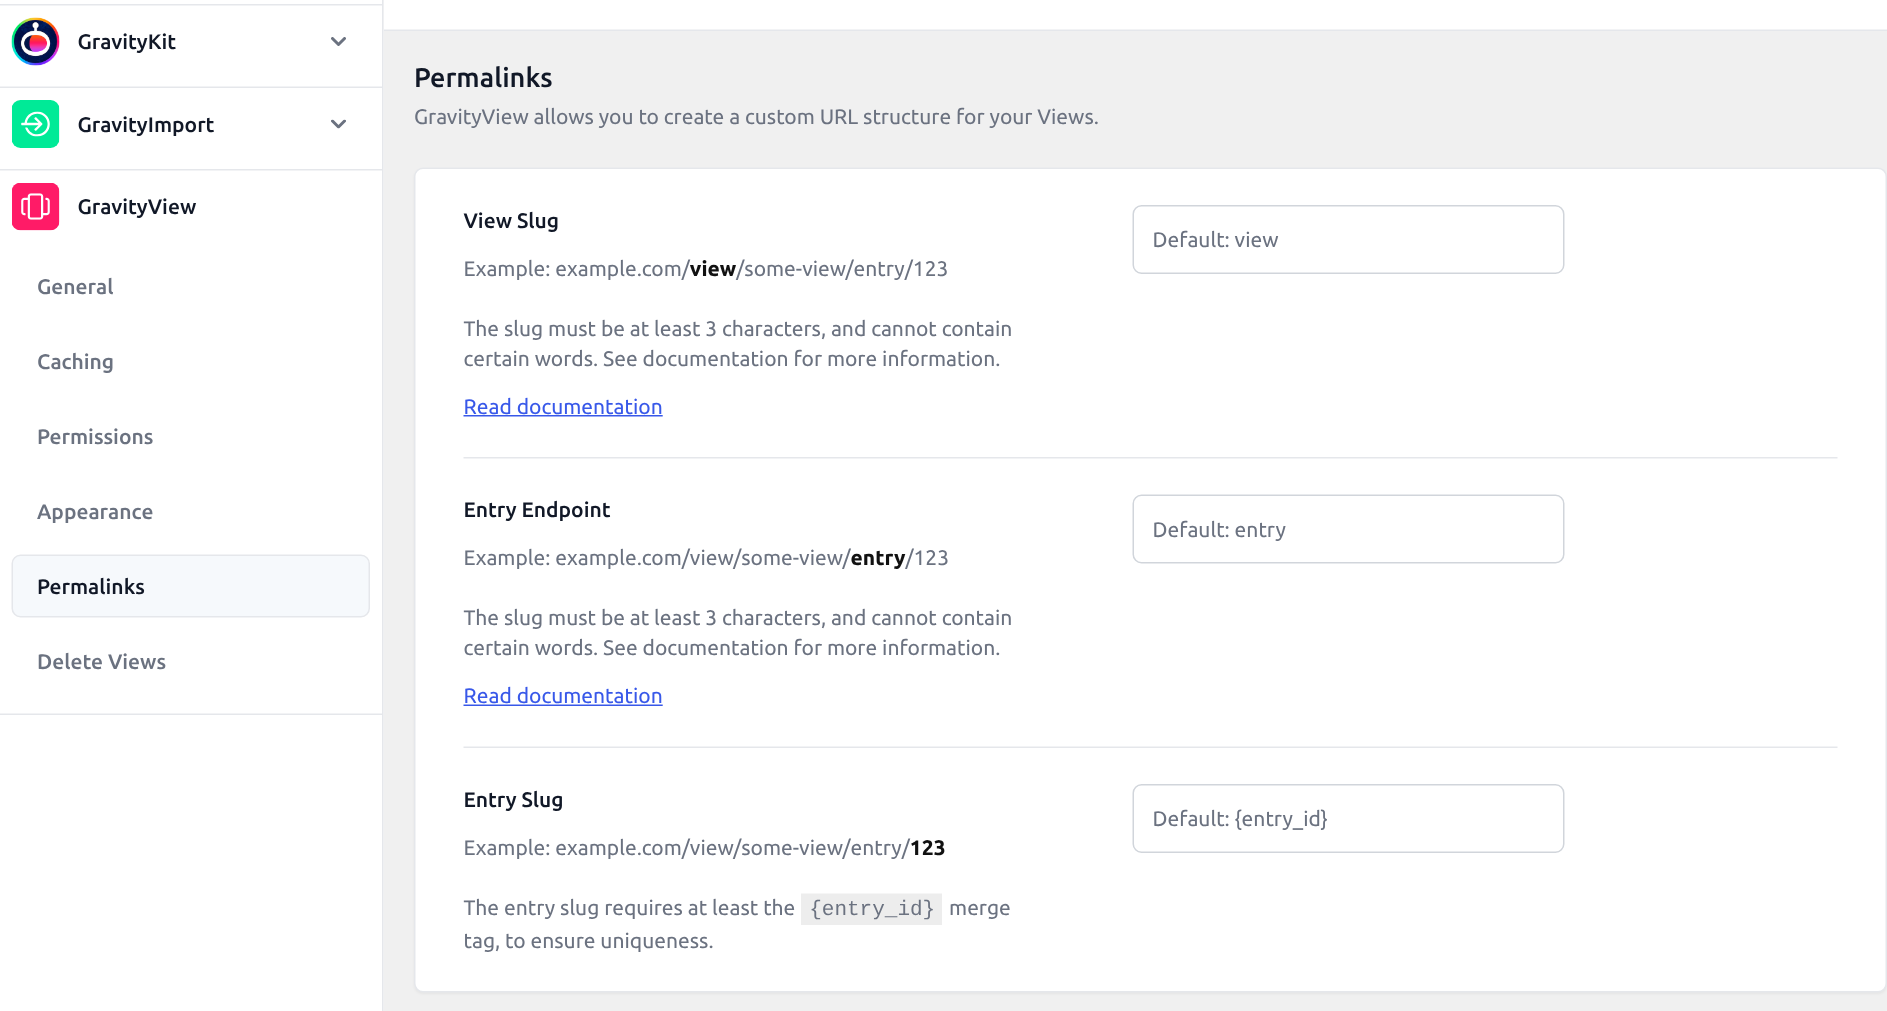Focus the Entry Endpoint input field
1887x1011 pixels.
point(1348,529)
